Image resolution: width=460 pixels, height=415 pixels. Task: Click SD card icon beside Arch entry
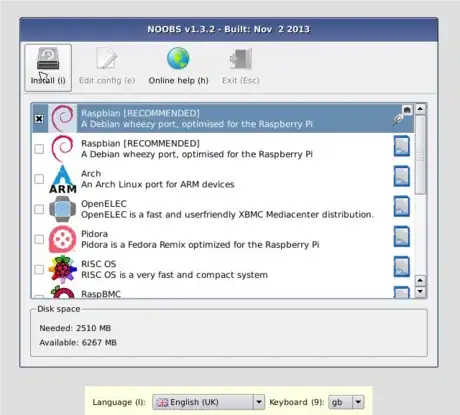pyautogui.click(x=401, y=176)
